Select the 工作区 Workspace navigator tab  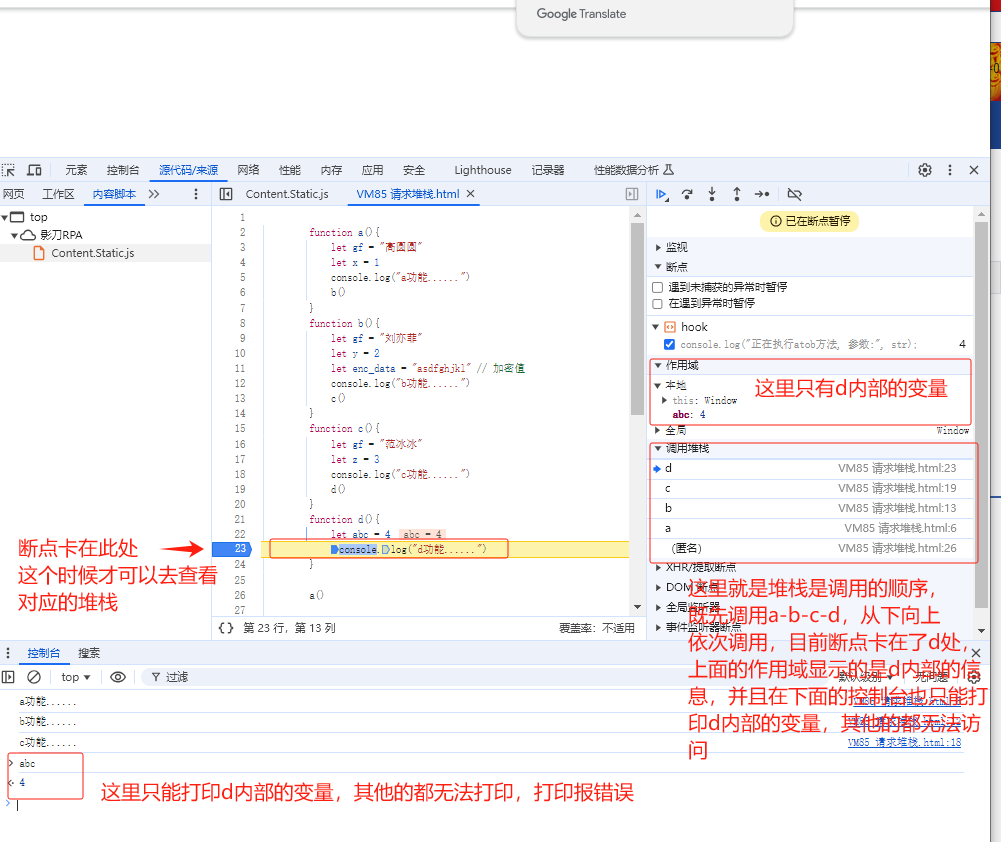pos(58,194)
